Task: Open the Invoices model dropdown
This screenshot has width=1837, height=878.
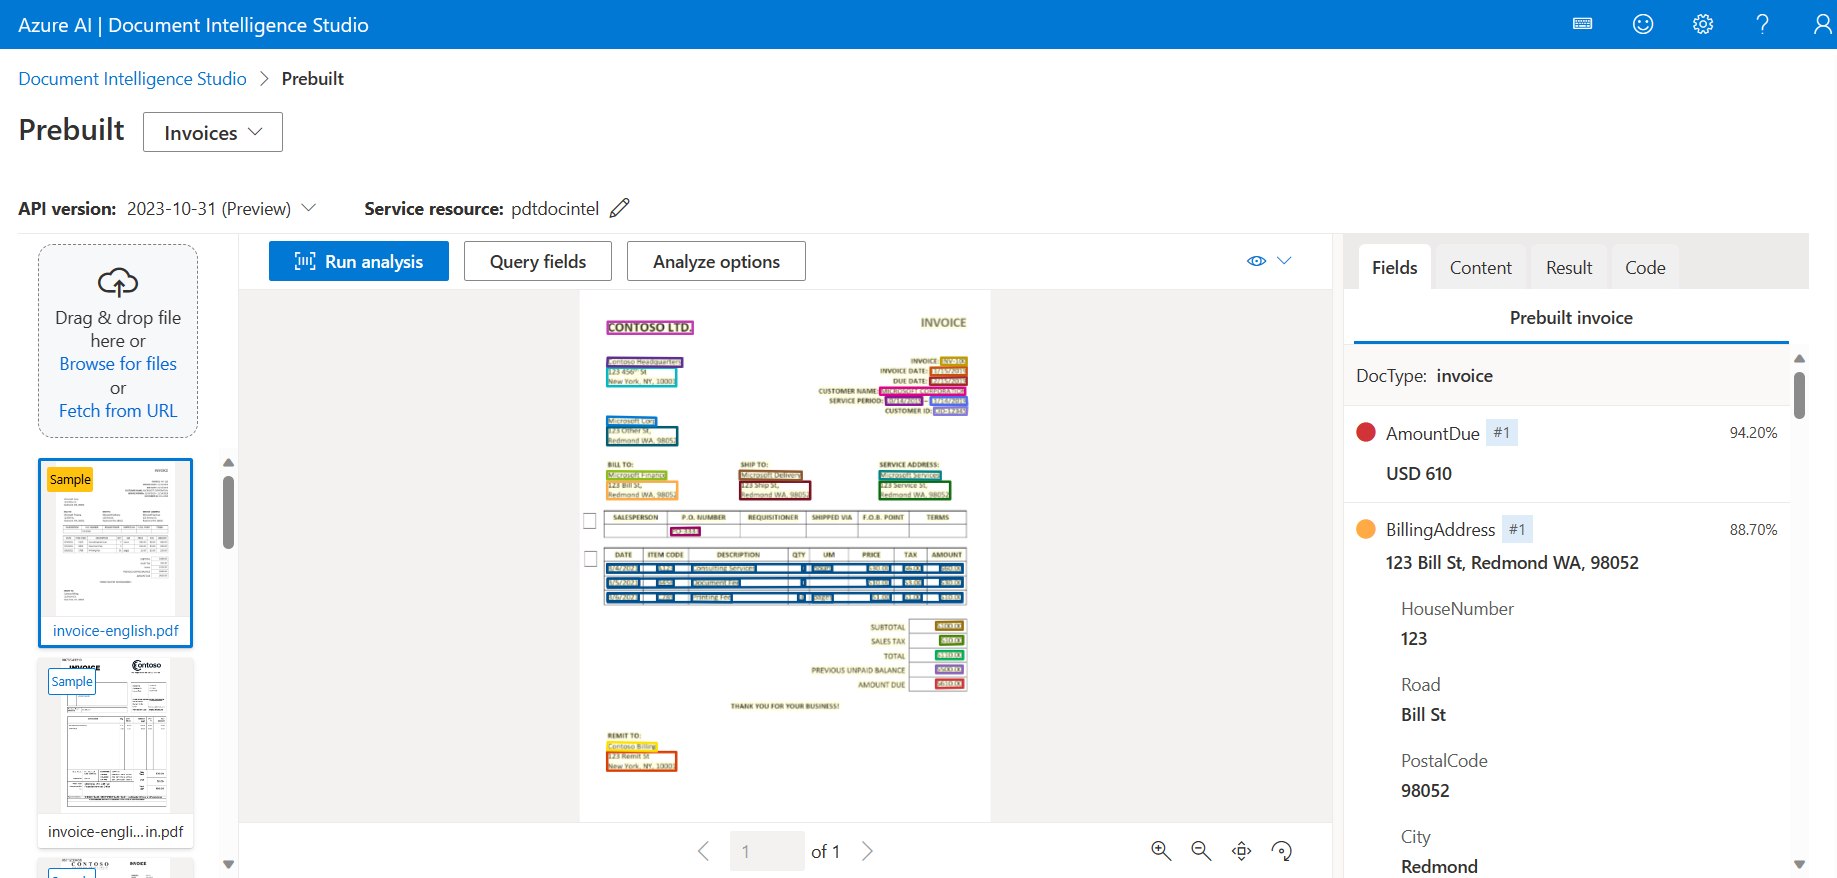Action: (213, 132)
